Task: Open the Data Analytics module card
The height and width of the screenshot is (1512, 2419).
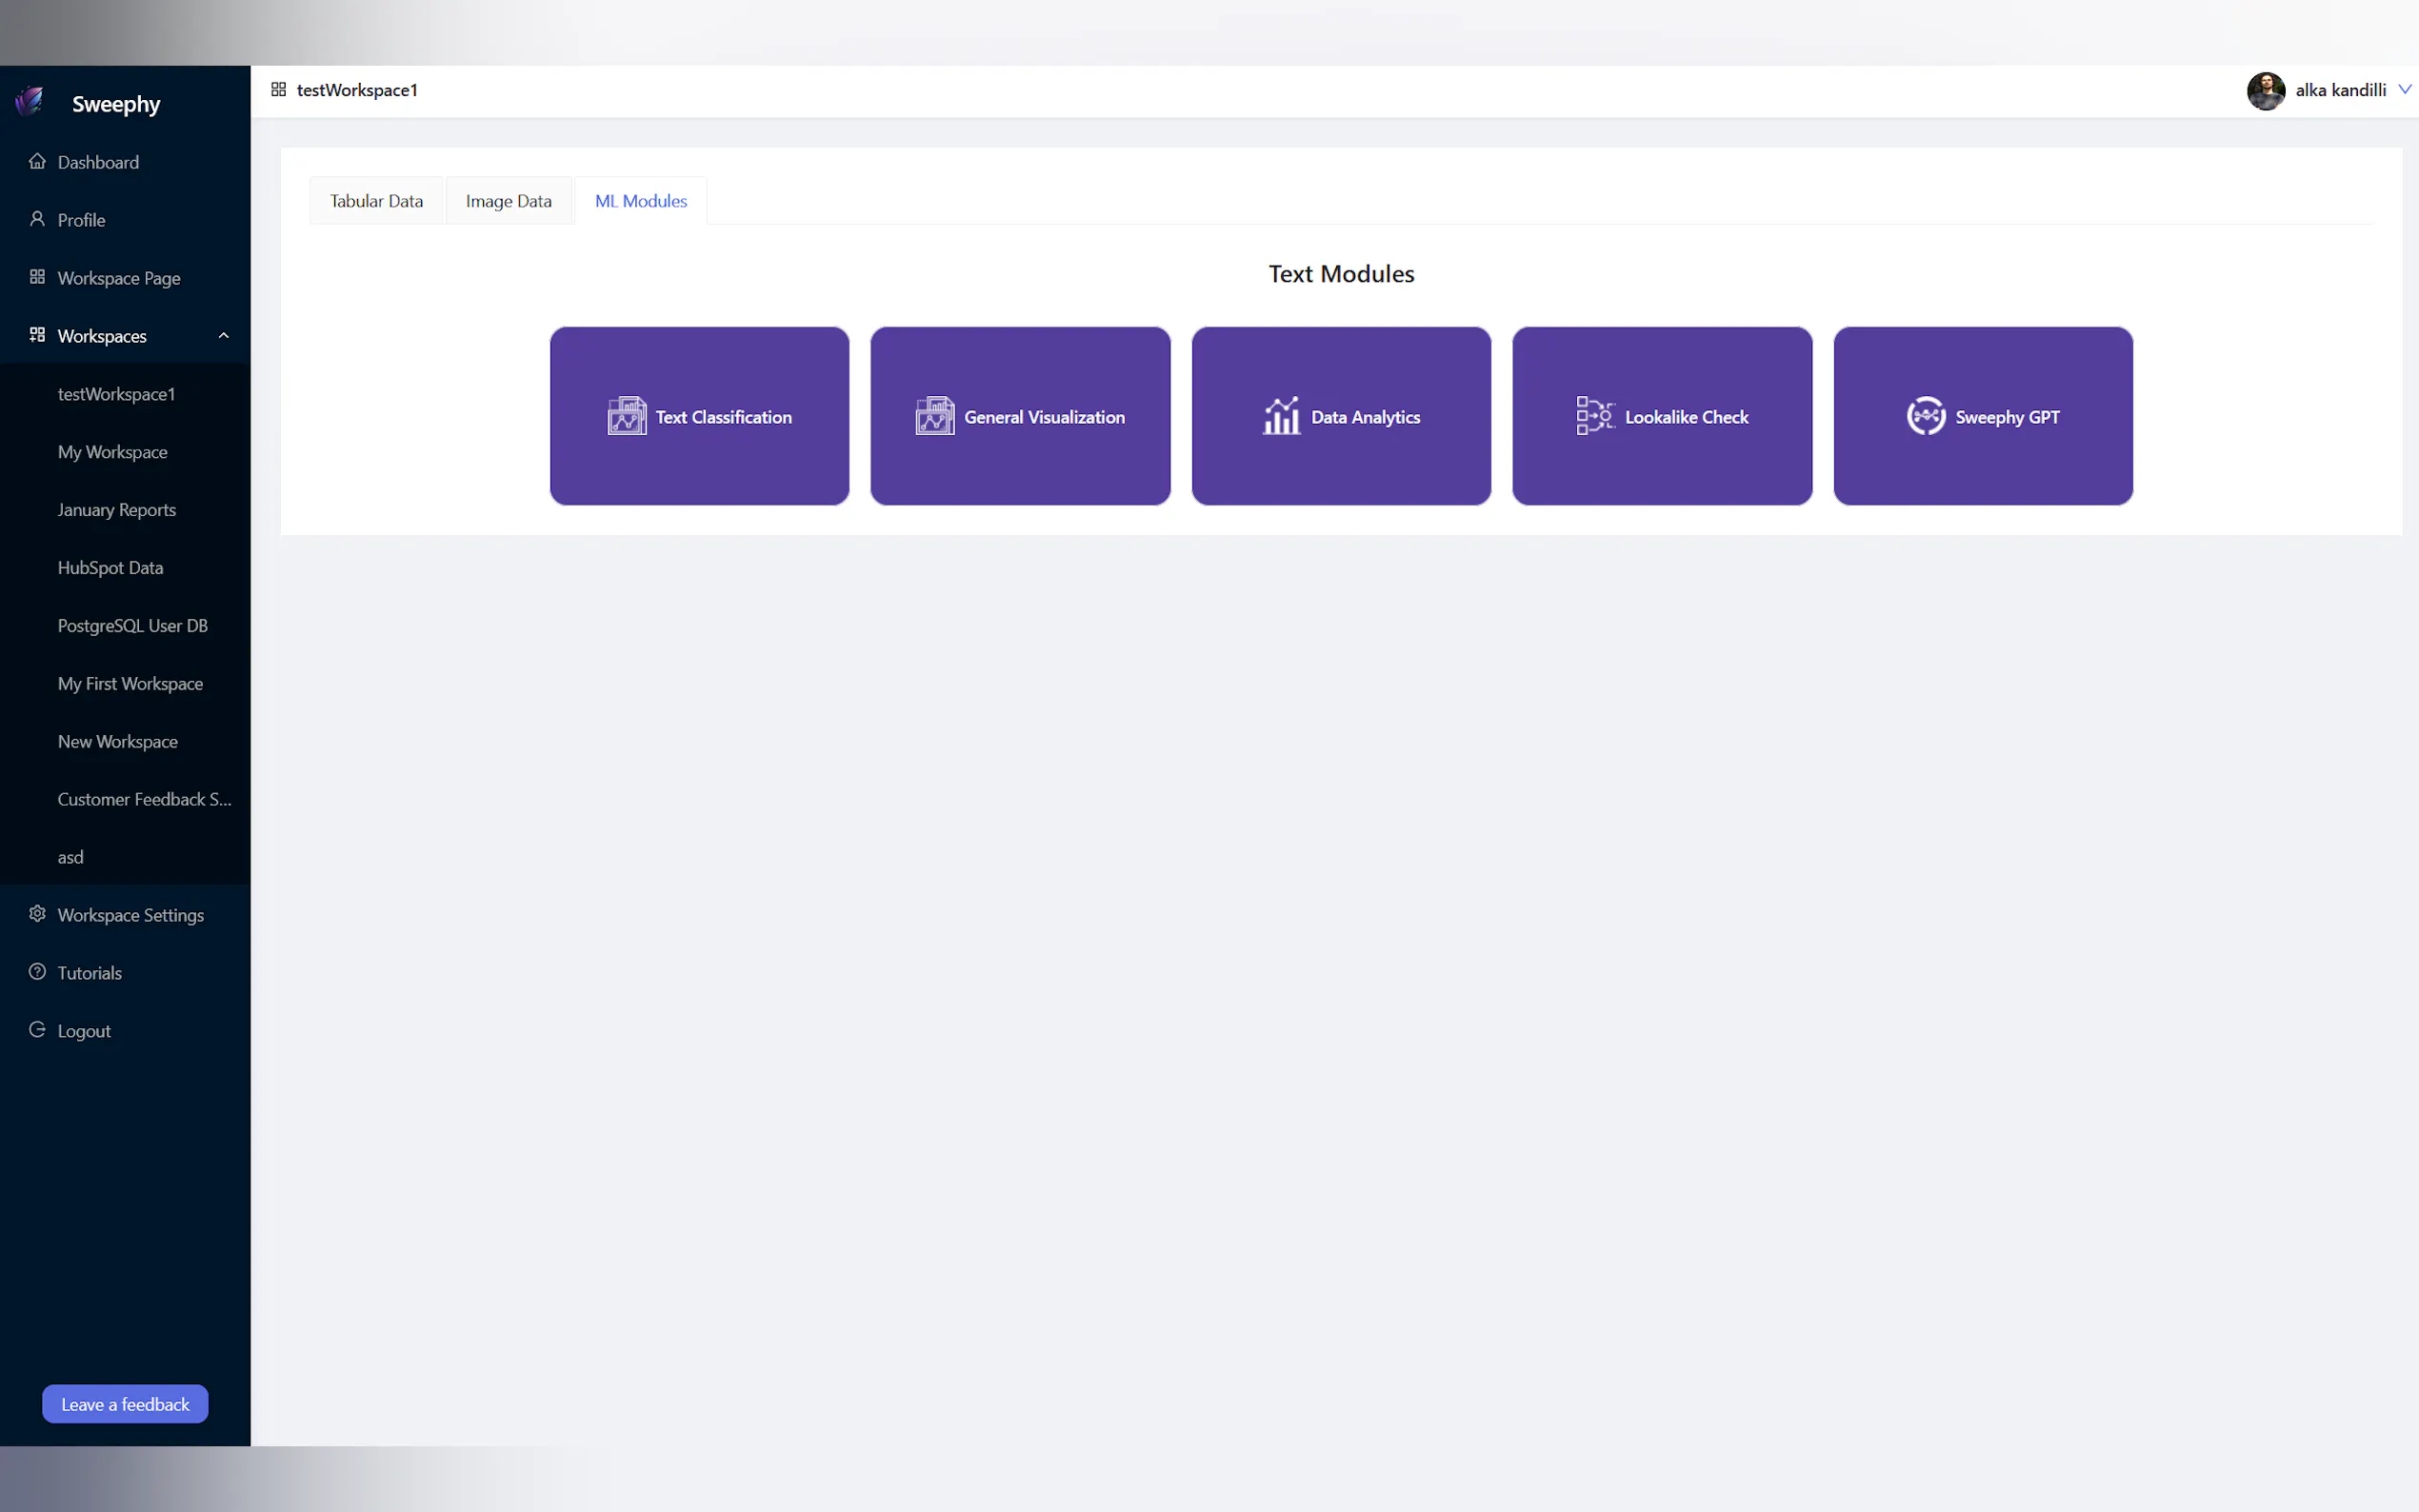Action: tap(1341, 416)
